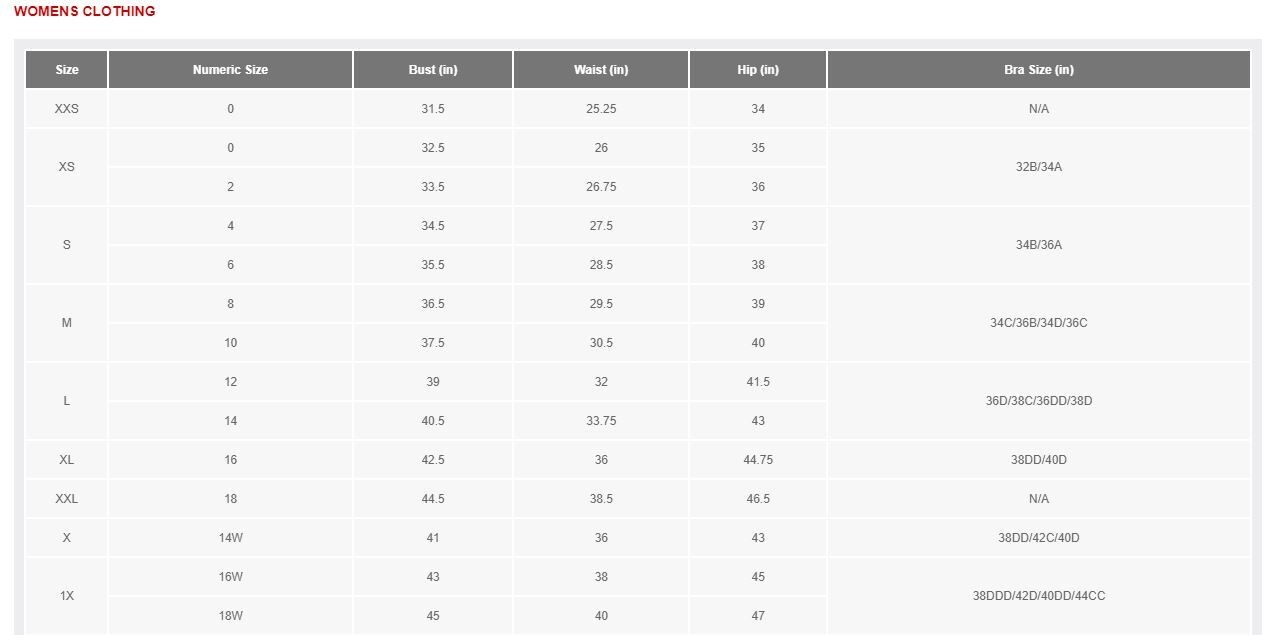Click the Numeric Size column header
The height and width of the screenshot is (635, 1276).
coord(230,70)
